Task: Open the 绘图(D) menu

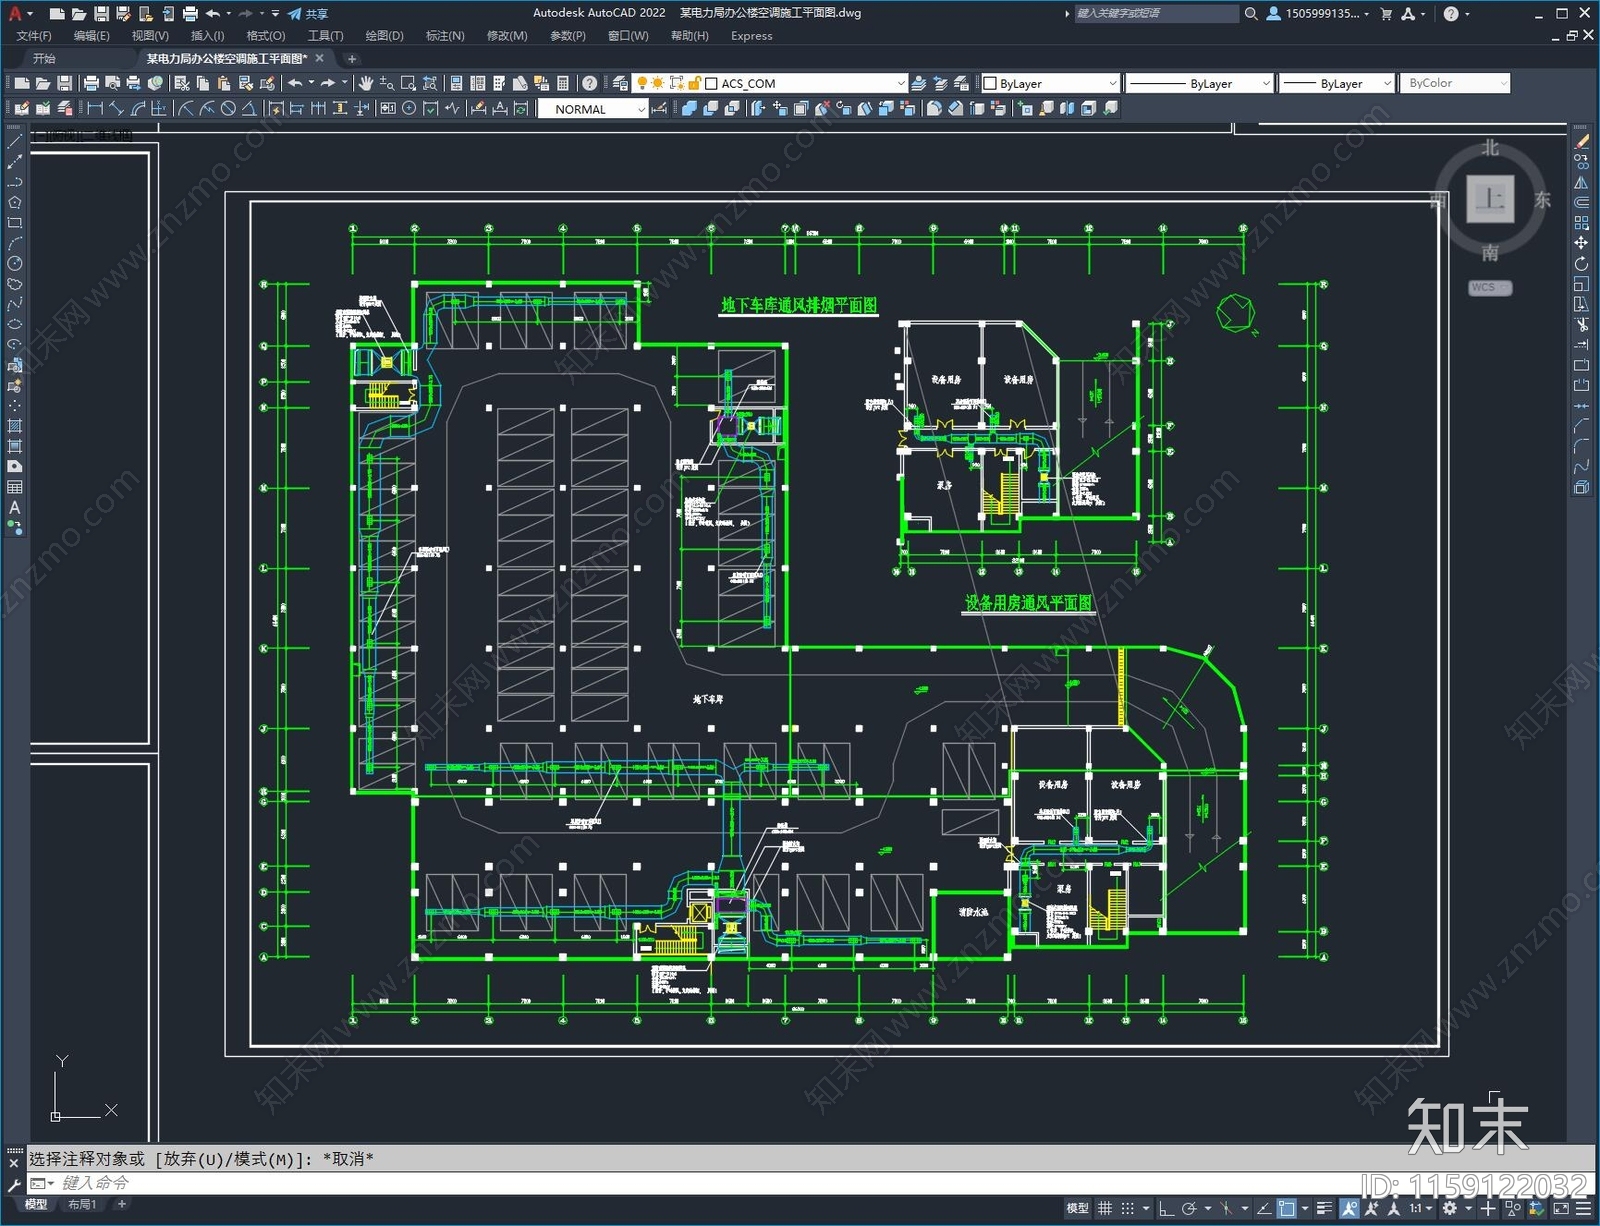Action: tap(384, 36)
